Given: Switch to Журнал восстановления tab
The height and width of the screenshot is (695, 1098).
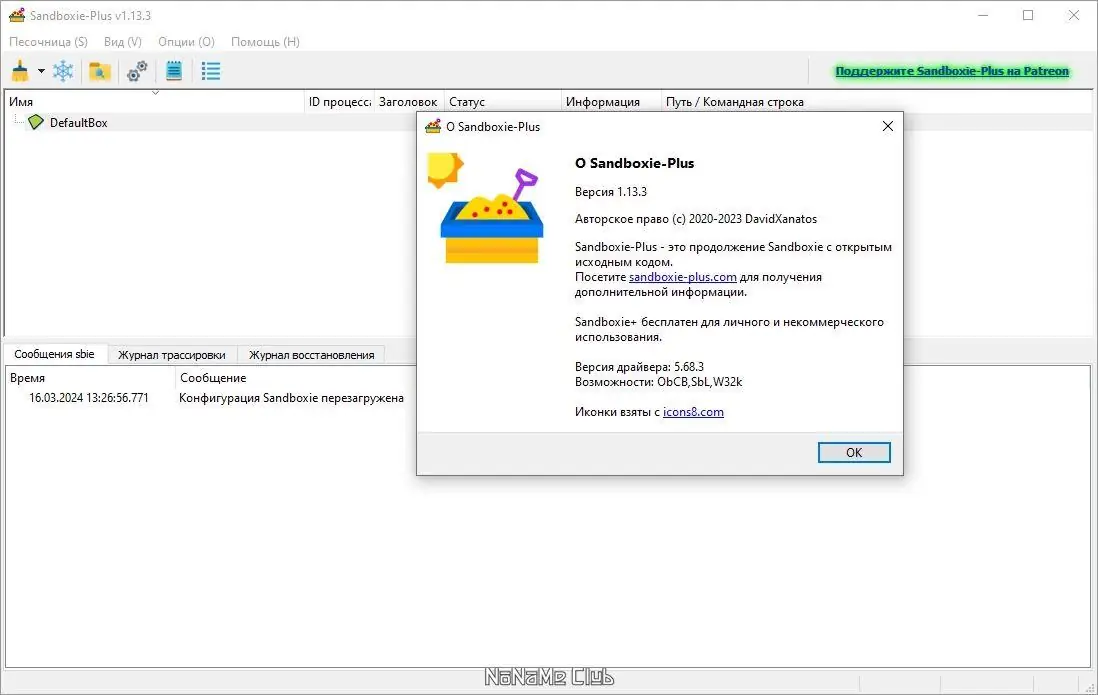Looking at the screenshot, I should (x=312, y=355).
